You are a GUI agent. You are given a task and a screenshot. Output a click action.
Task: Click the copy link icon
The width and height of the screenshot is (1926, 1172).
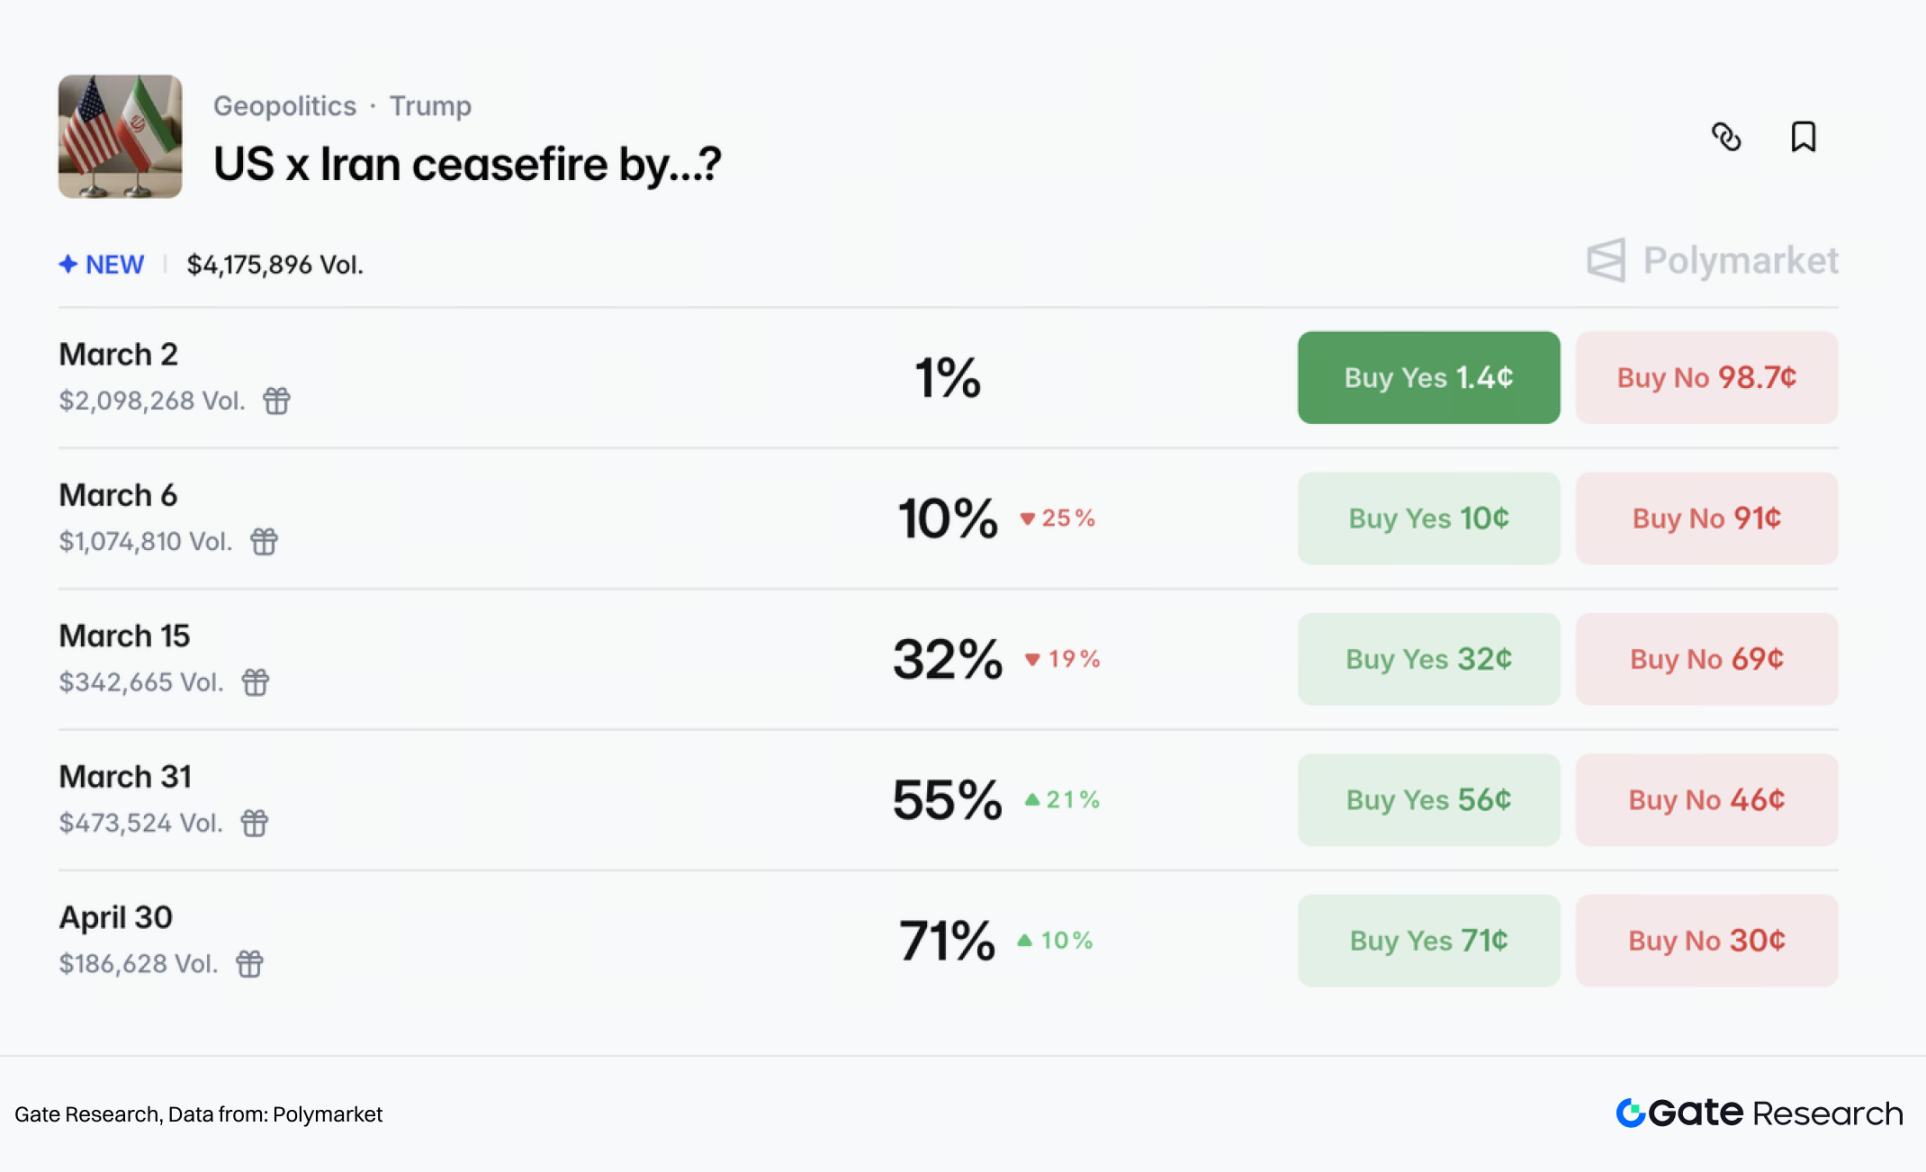pos(1726,137)
